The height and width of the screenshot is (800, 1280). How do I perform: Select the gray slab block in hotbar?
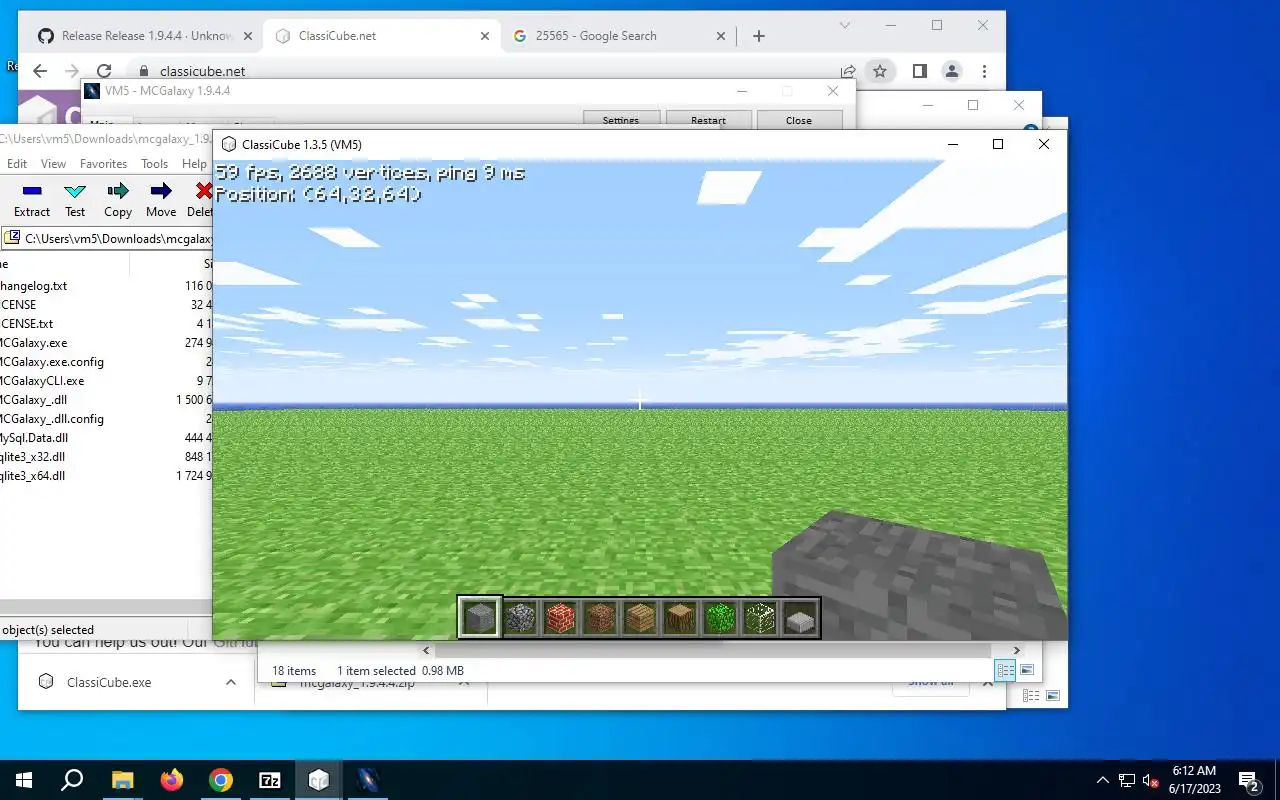coord(800,618)
